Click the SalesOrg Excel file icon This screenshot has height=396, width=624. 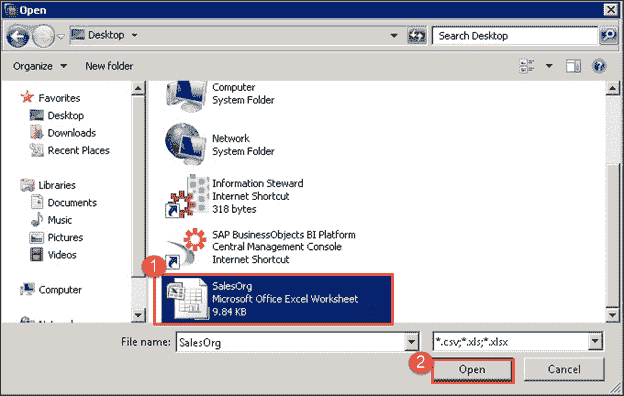click(187, 299)
